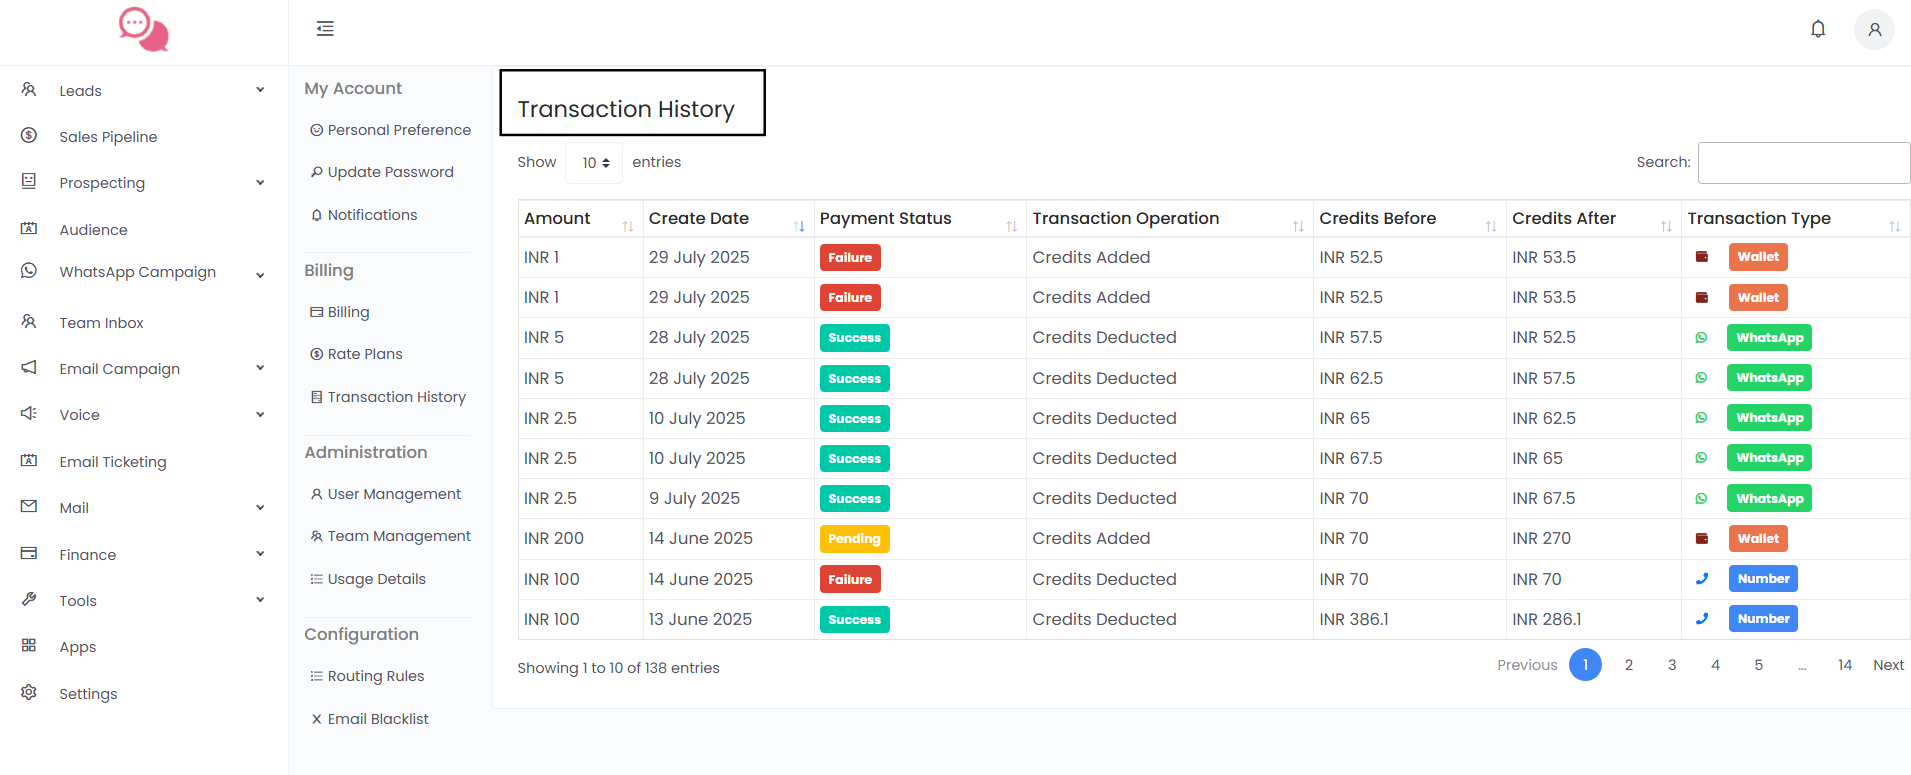Click page 1 active pagination button
This screenshot has width=1911, height=775.
click(1585, 665)
